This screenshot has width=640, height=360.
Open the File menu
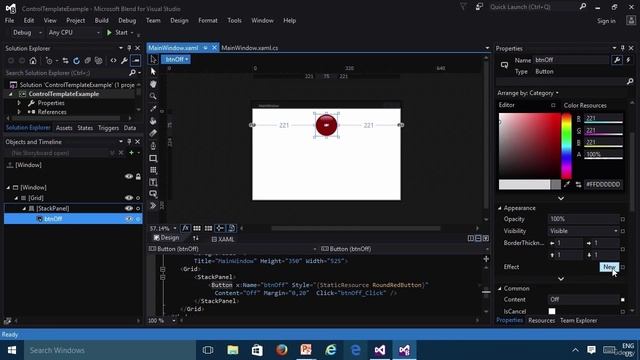(x=9, y=20)
